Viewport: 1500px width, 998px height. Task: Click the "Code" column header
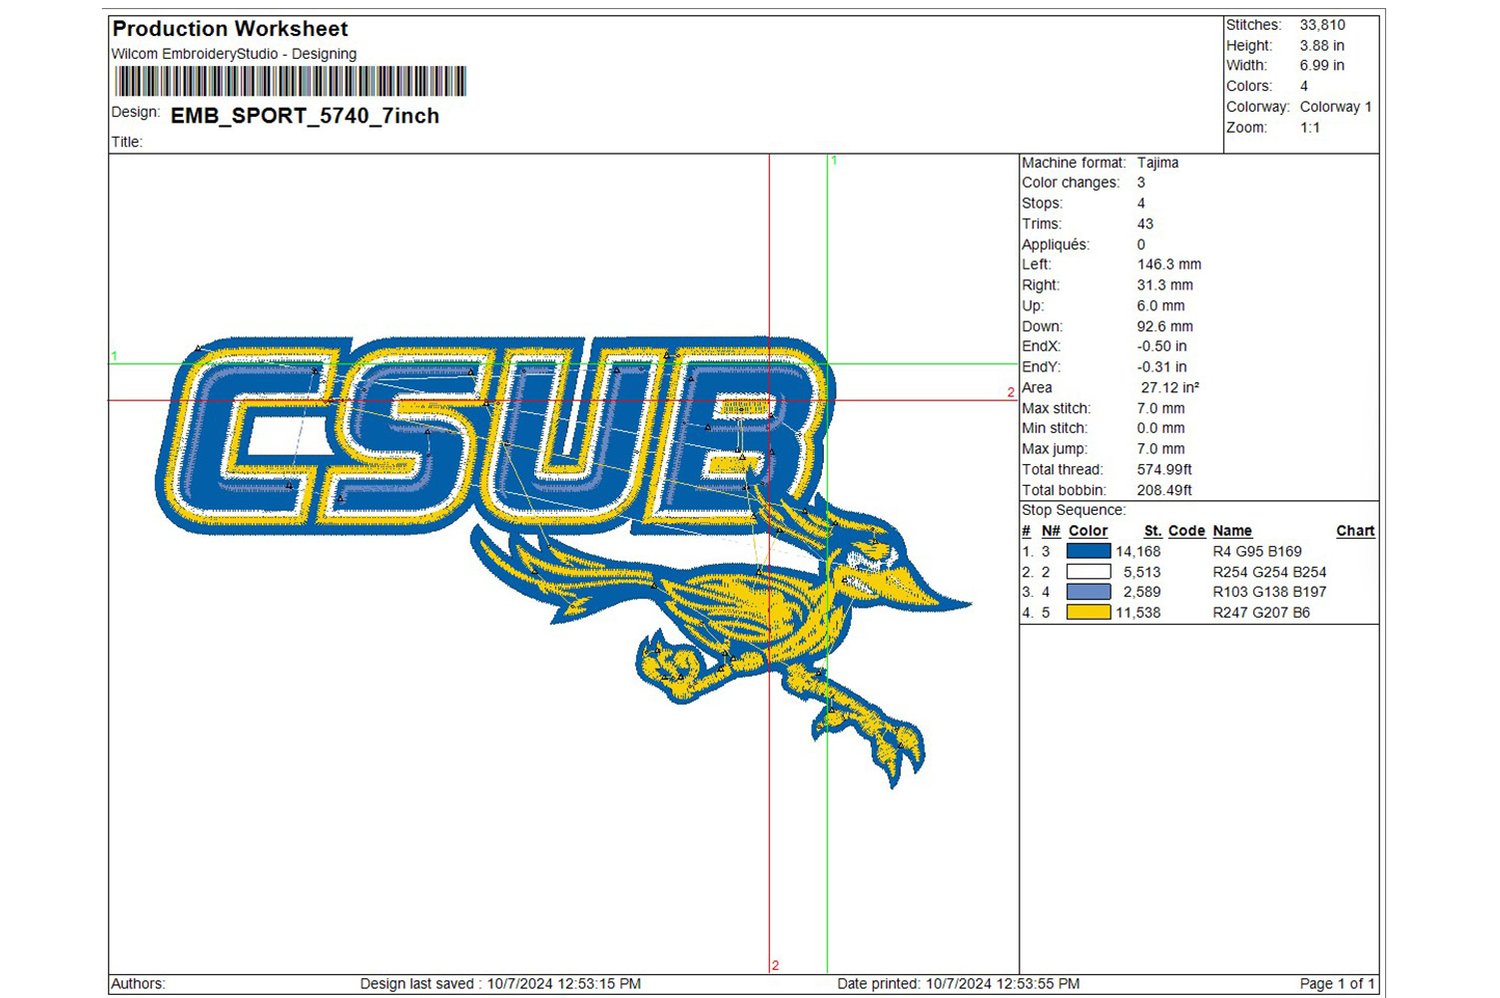tap(1187, 532)
